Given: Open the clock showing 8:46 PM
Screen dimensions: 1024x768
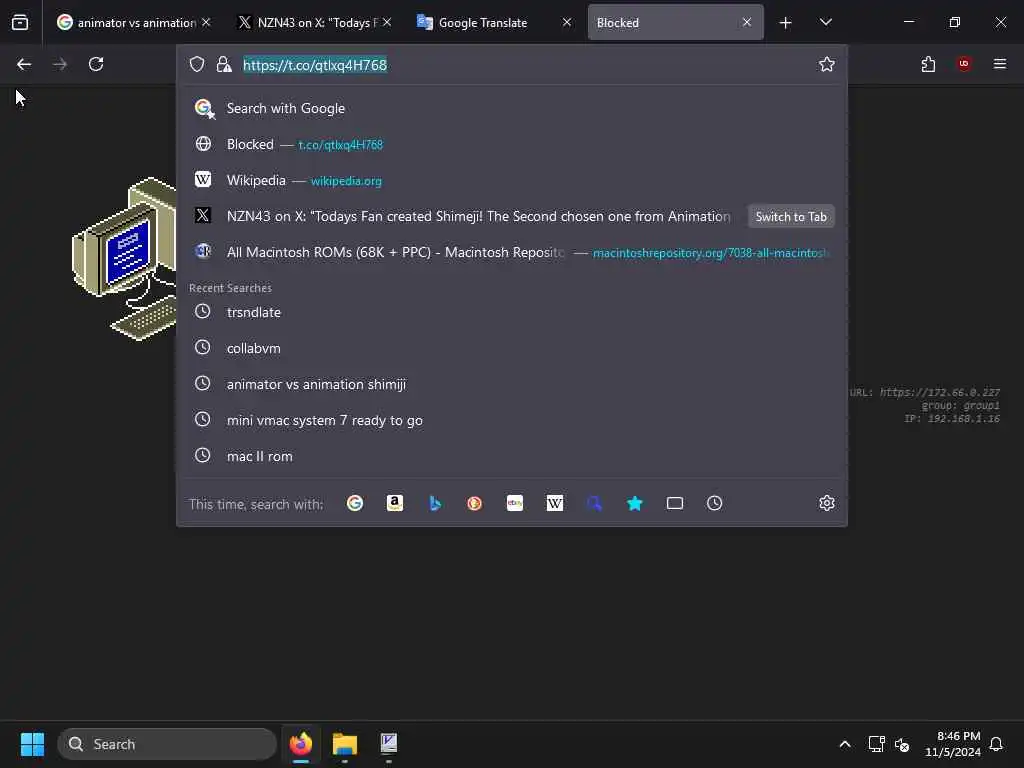Looking at the screenshot, I should (953, 744).
